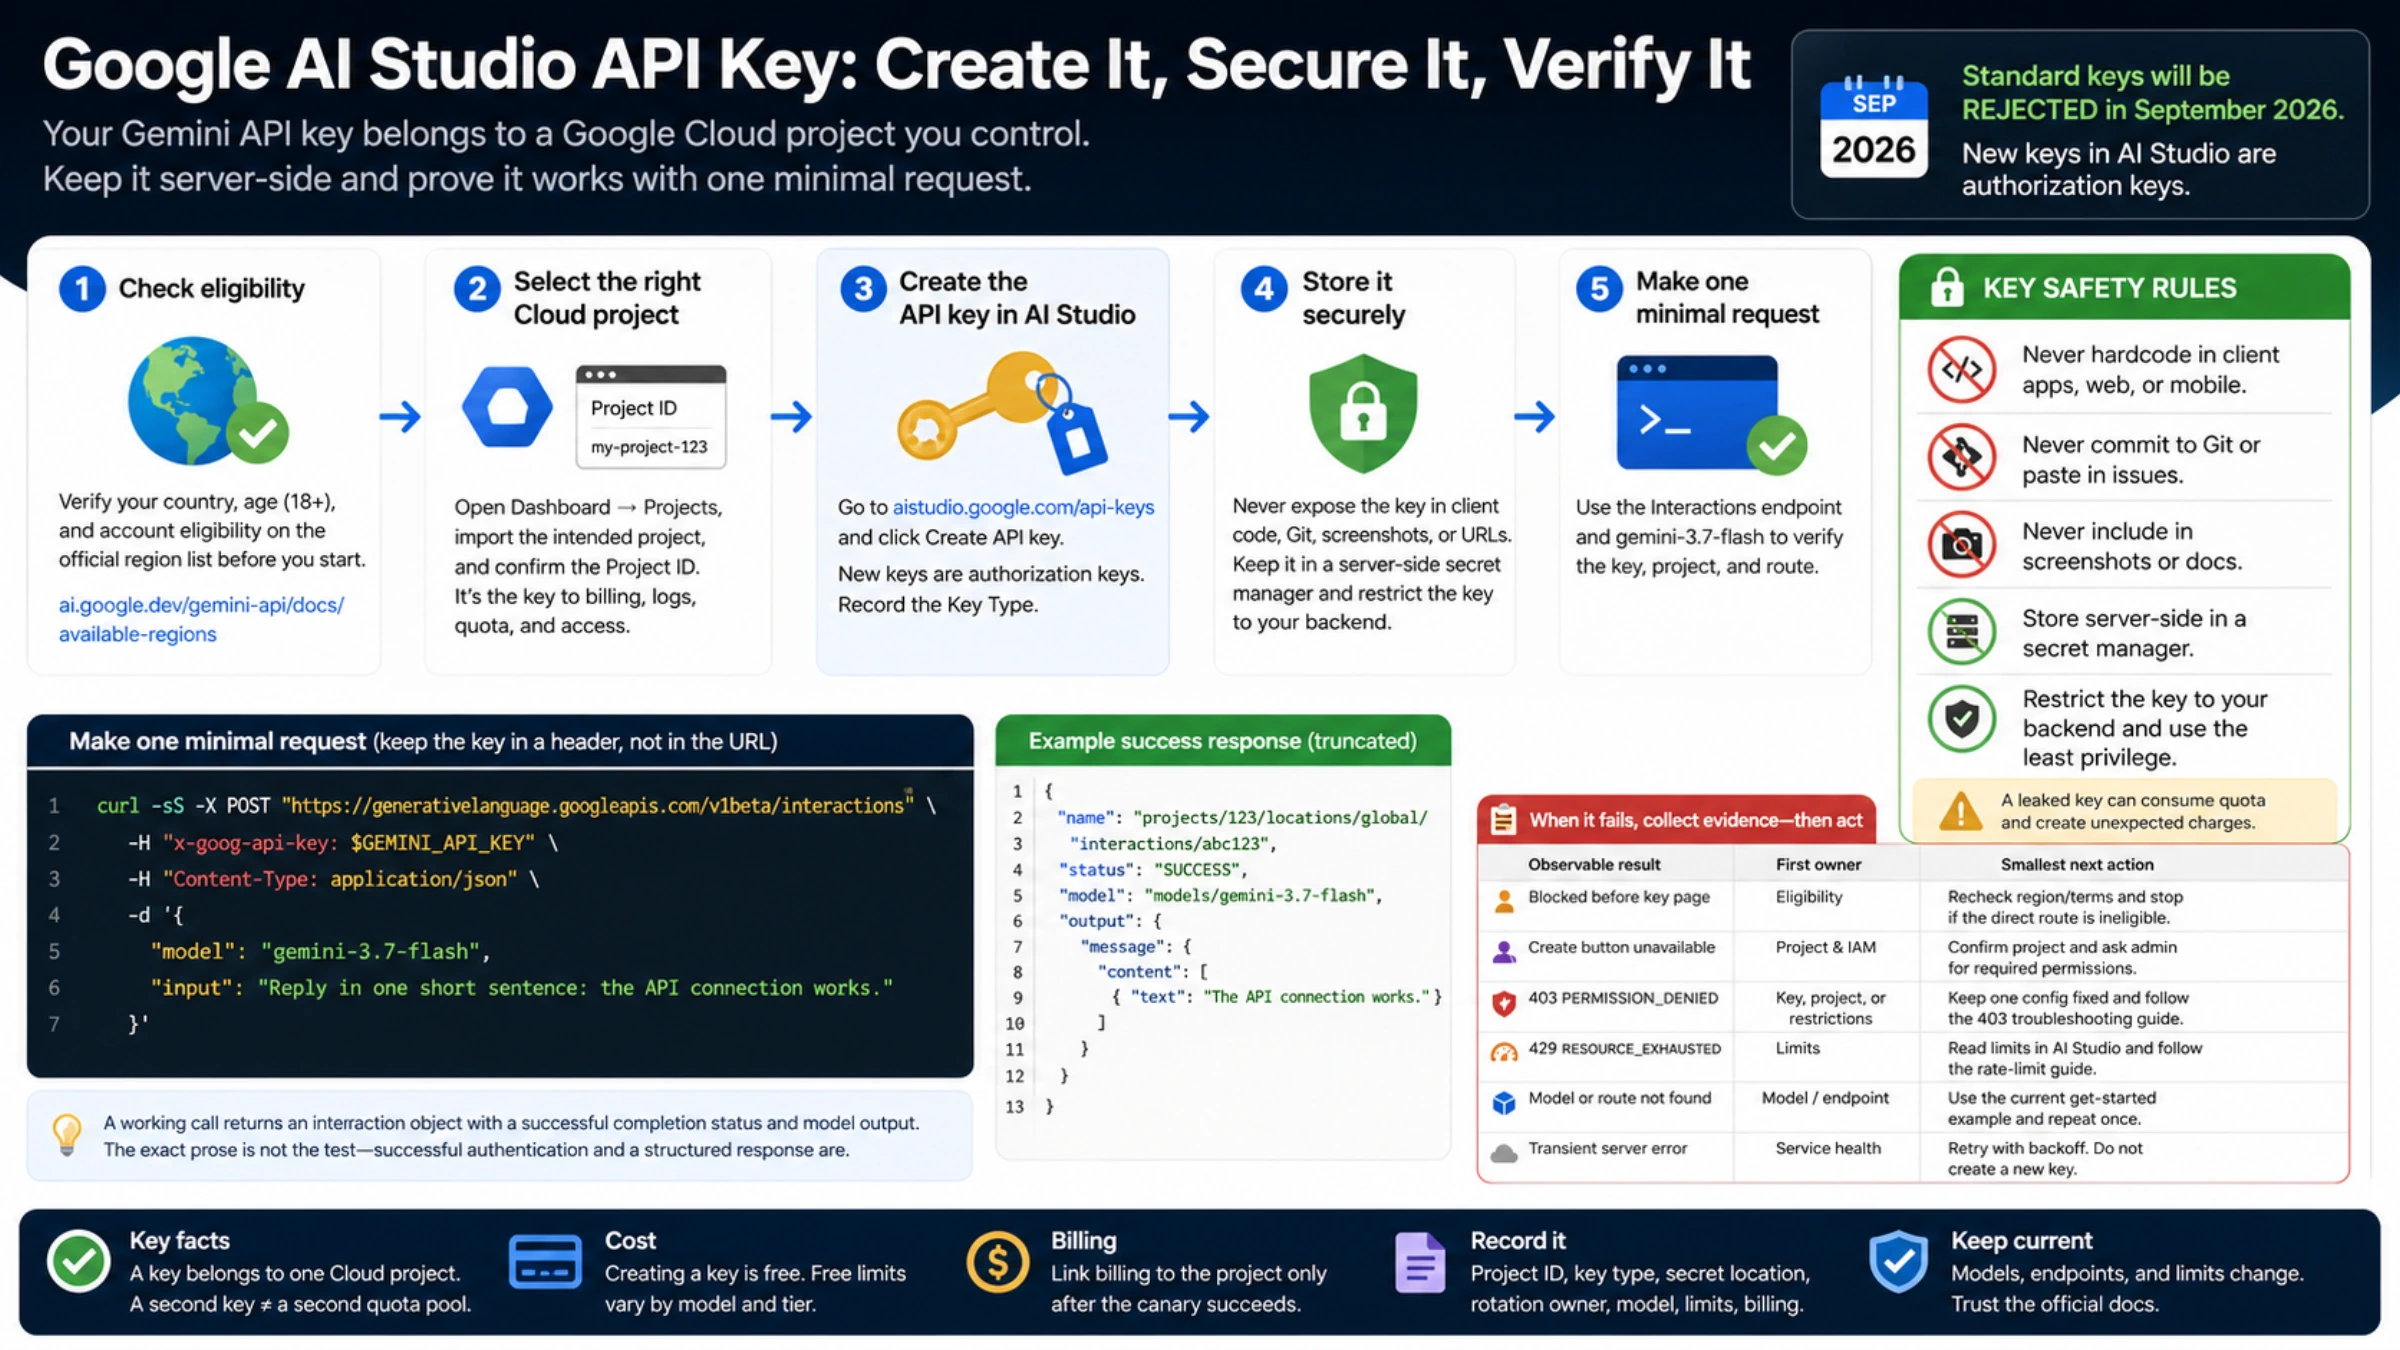This screenshot has width=2400, height=1350.
Task: Click "Never commit to Git" rule text
Action: coord(2141,460)
